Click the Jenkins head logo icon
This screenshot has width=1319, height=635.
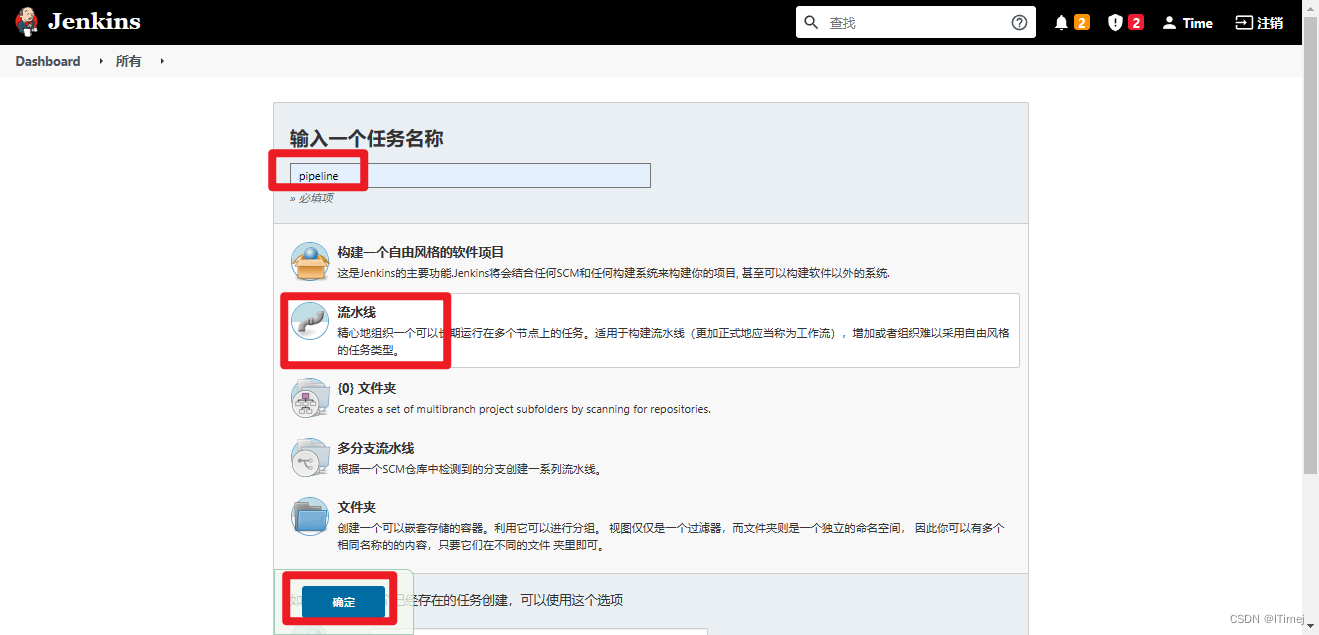coord(25,21)
